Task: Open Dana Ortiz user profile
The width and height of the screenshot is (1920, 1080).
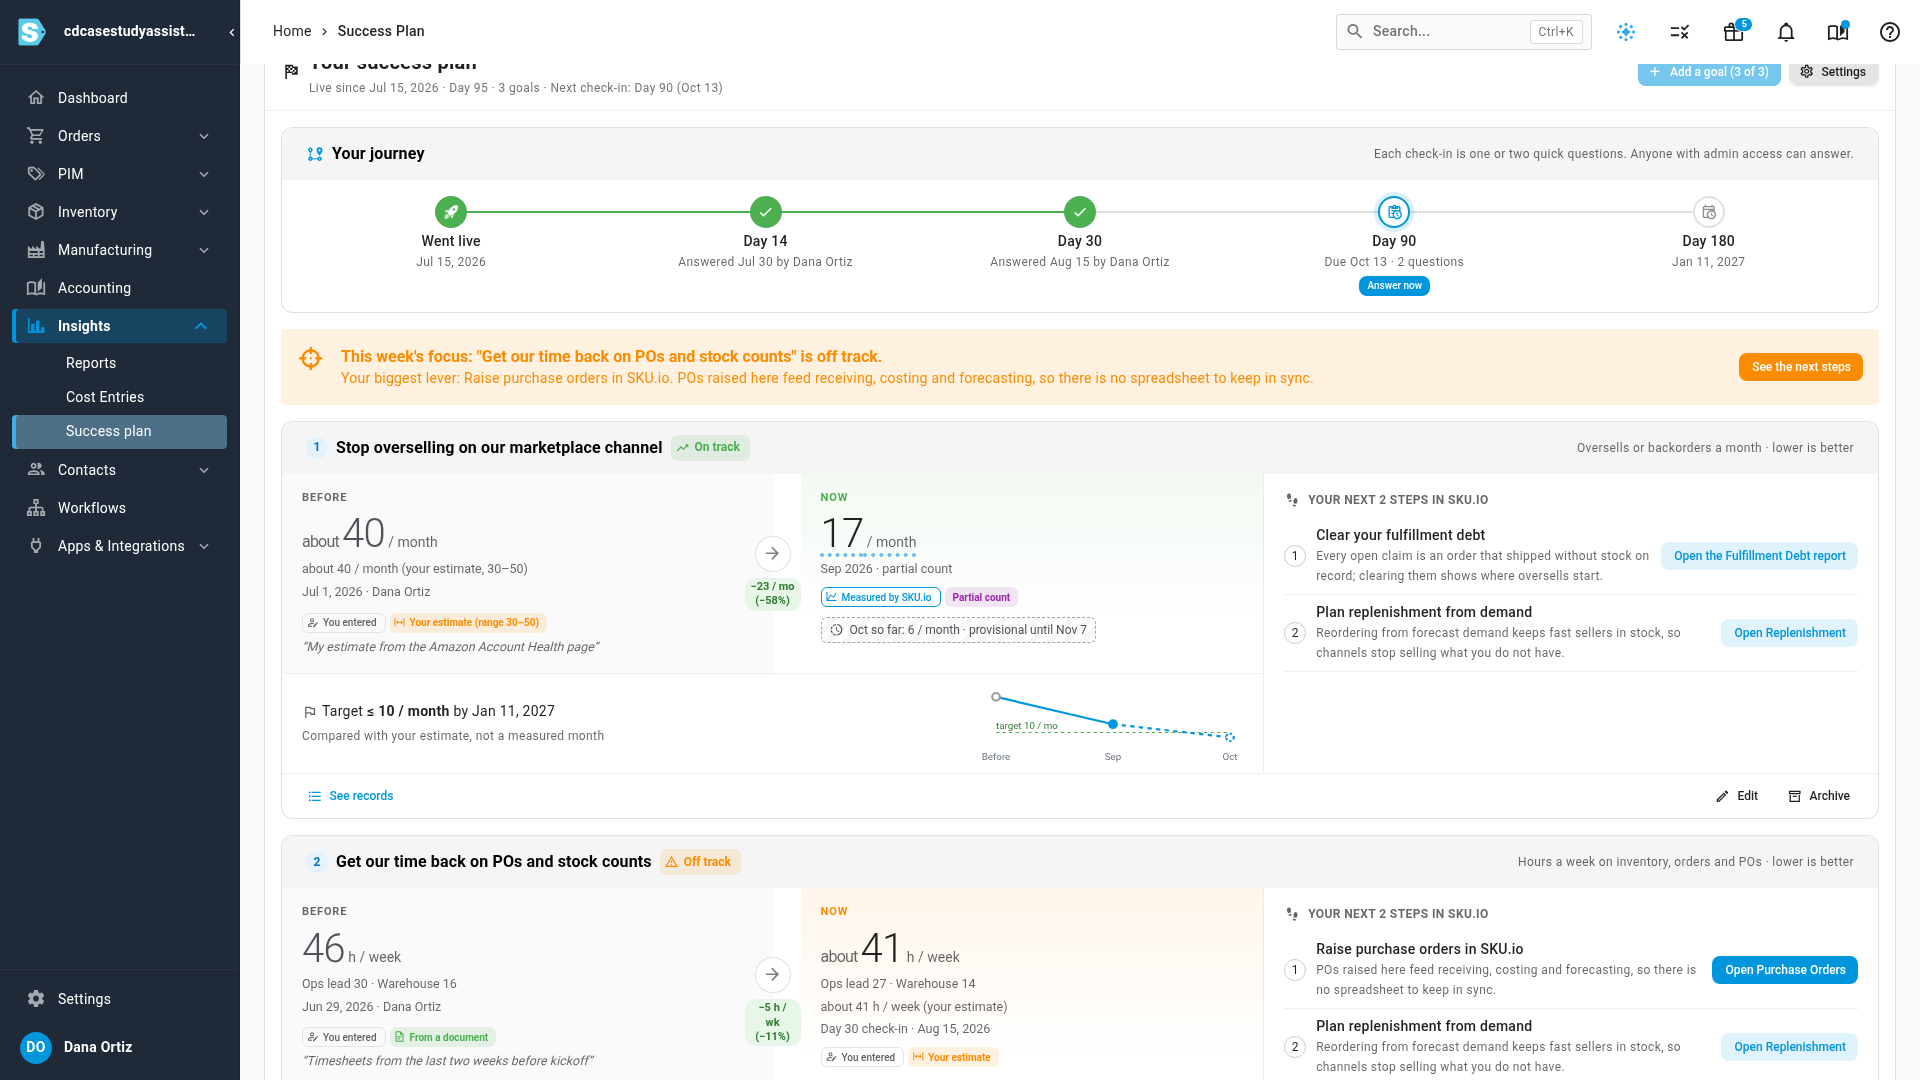Action: click(x=120, y=1047)
